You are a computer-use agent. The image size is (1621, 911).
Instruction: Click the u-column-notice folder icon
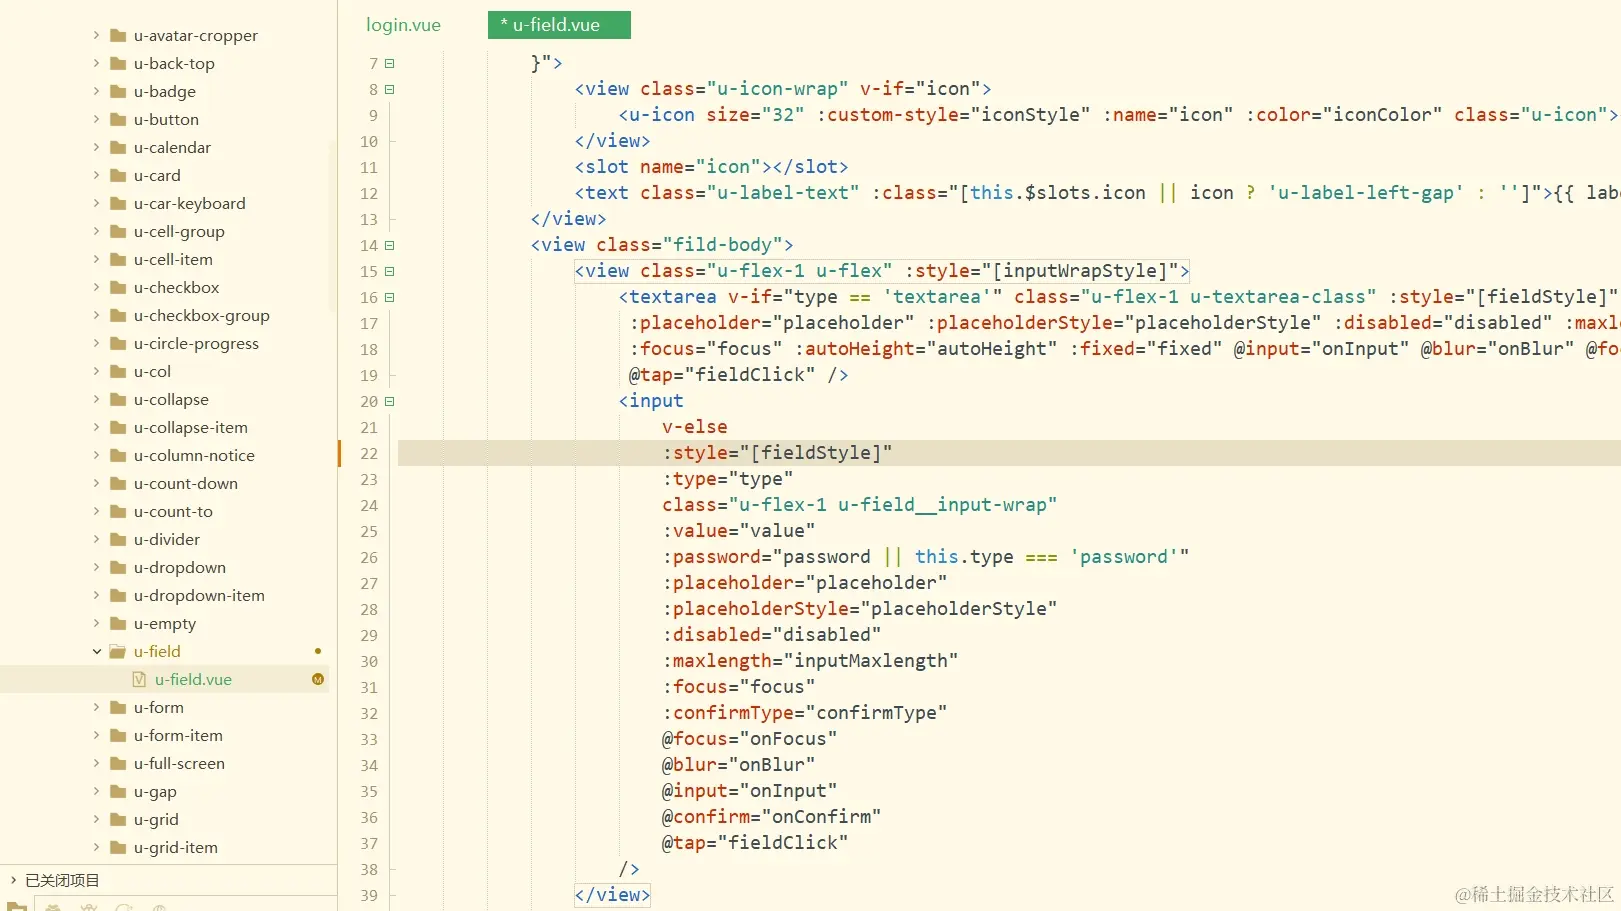click(x=118, y=456)
